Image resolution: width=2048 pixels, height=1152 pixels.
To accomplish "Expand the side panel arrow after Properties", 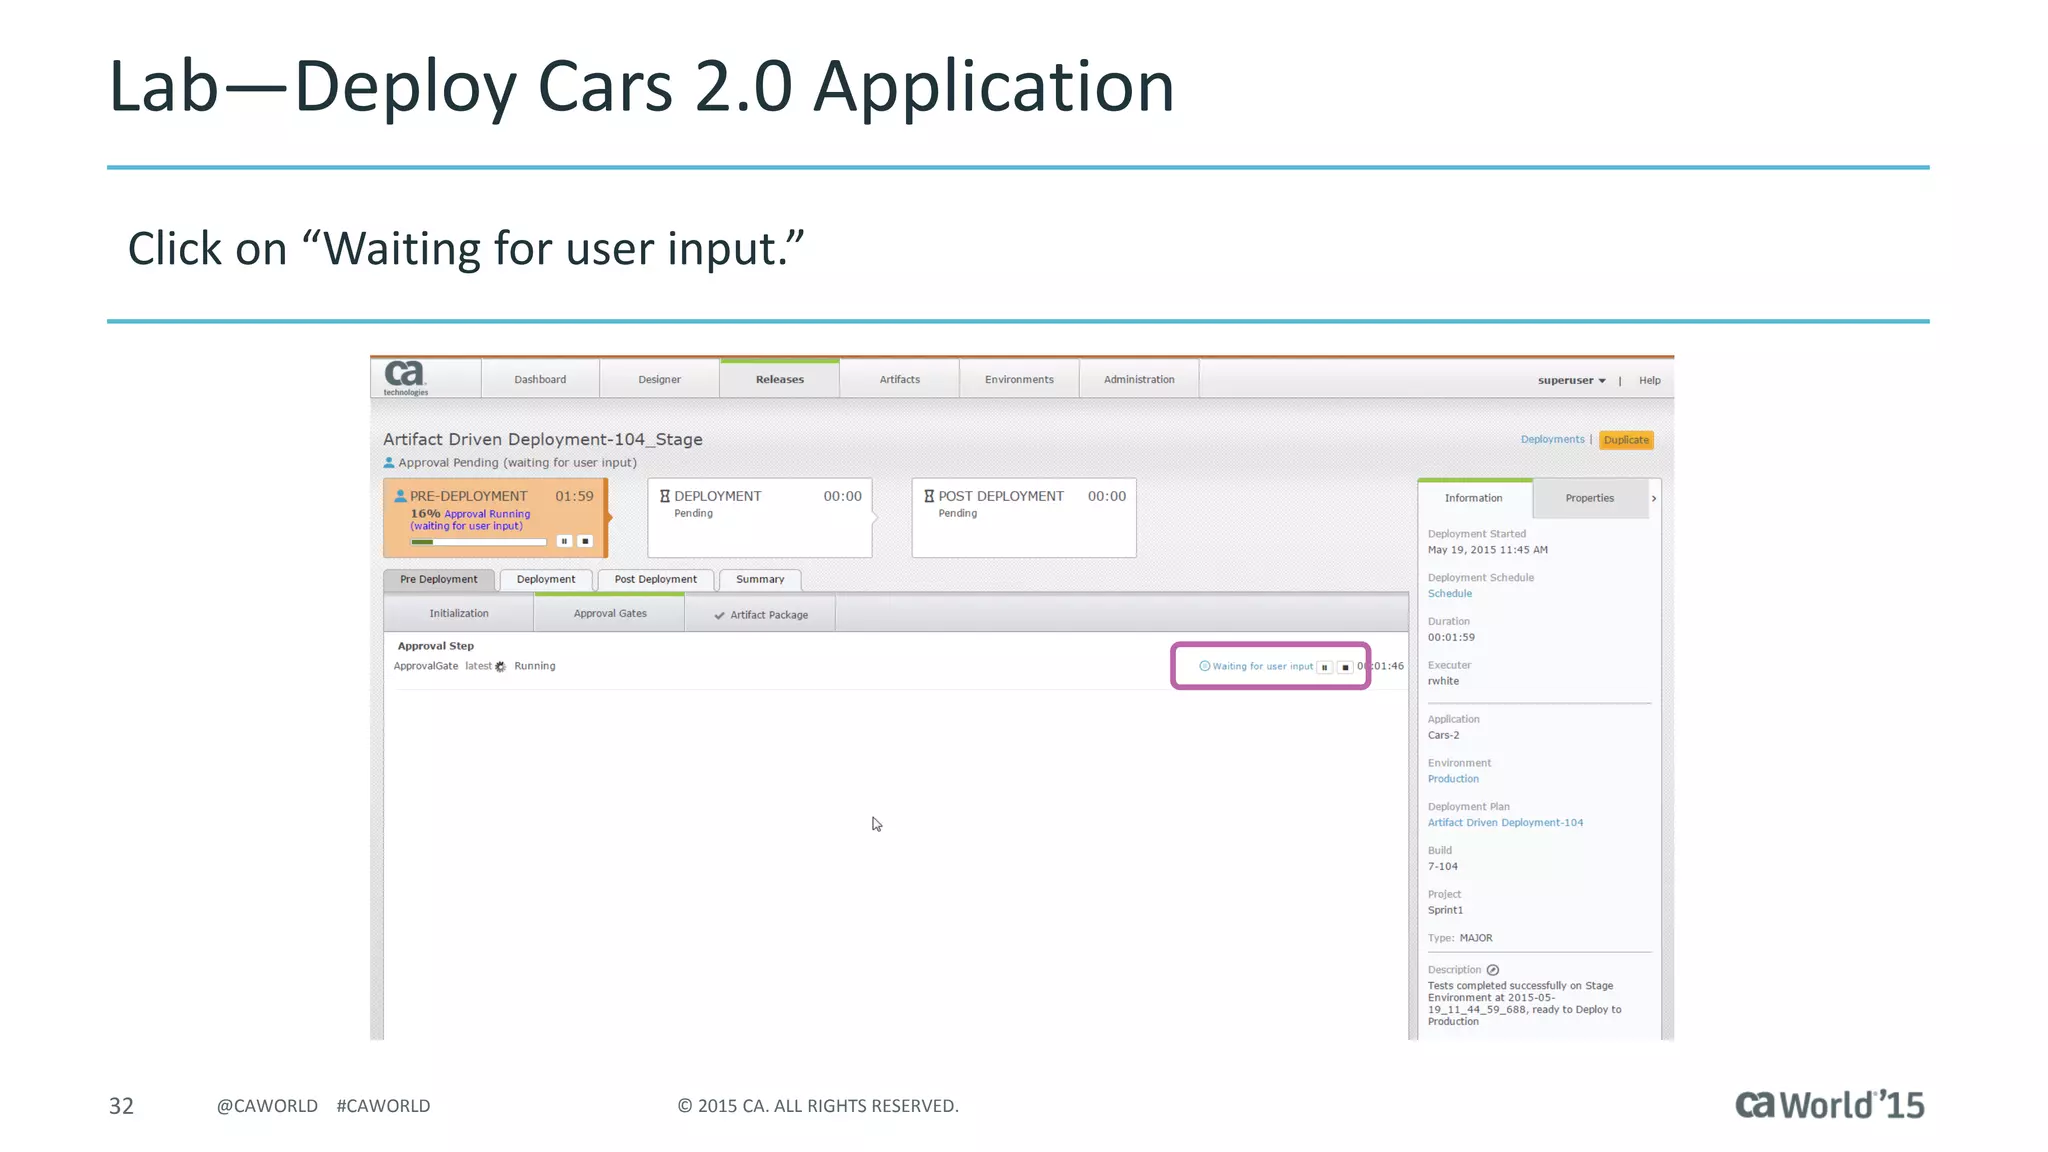I will [1654, 498].
